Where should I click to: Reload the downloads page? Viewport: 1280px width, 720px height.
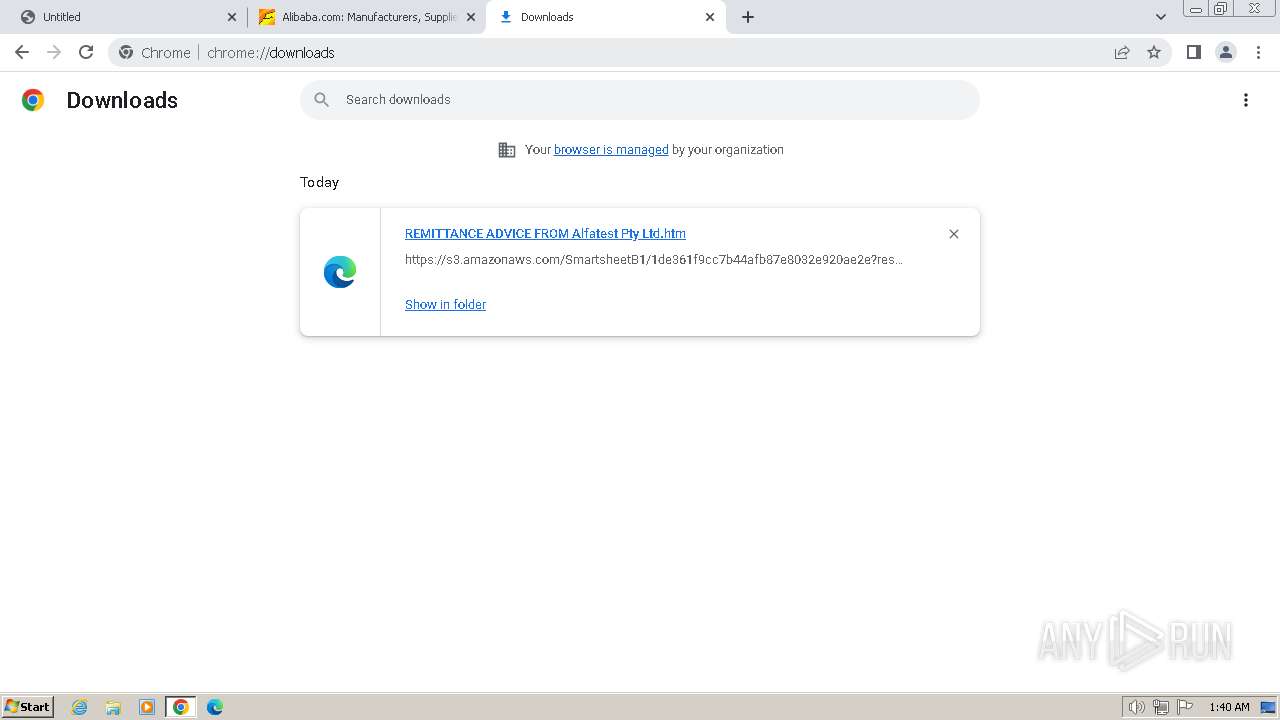pyautogui.click(x=86, y=52)
